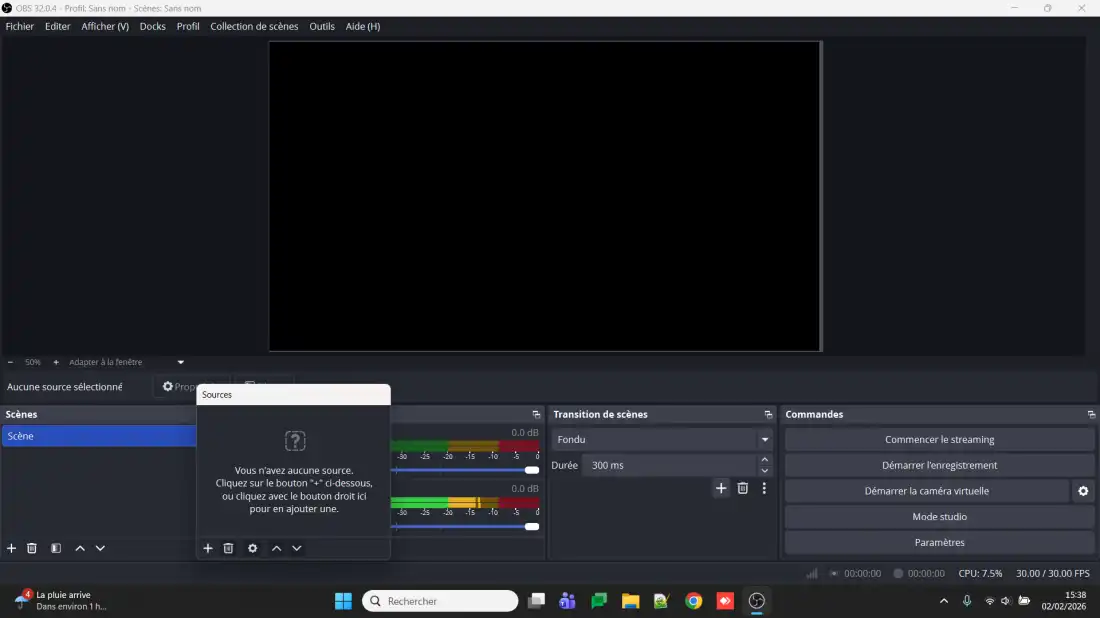Open the scene filters icon in Scènes

56,548
